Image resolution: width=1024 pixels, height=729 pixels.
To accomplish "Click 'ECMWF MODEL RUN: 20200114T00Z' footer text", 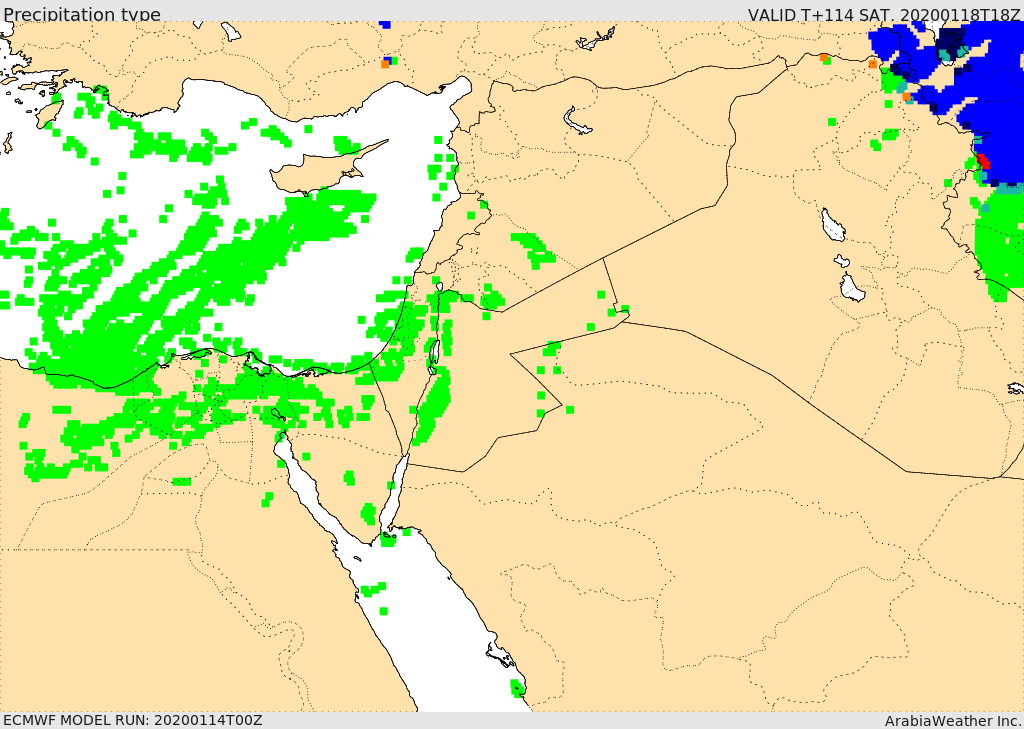I will click(133, 720).
